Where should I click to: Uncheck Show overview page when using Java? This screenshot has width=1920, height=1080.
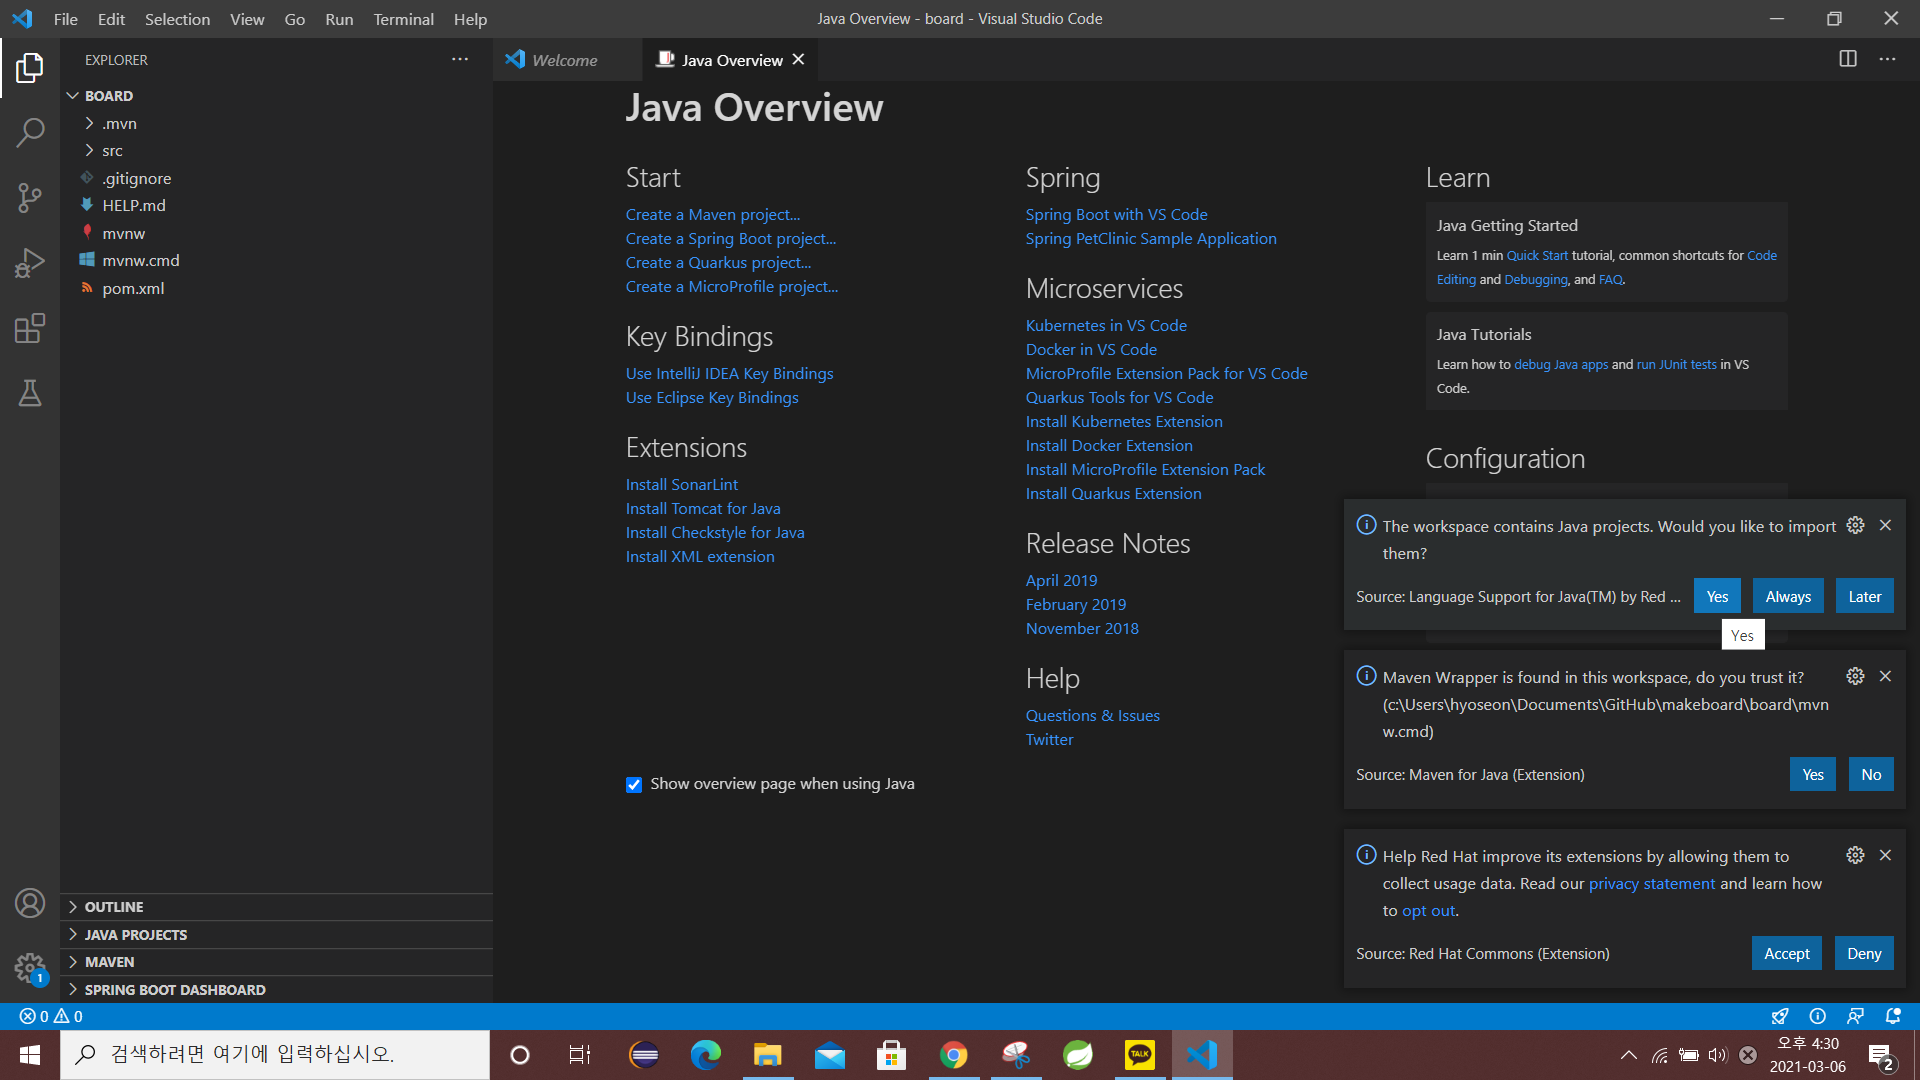(634, 785)
